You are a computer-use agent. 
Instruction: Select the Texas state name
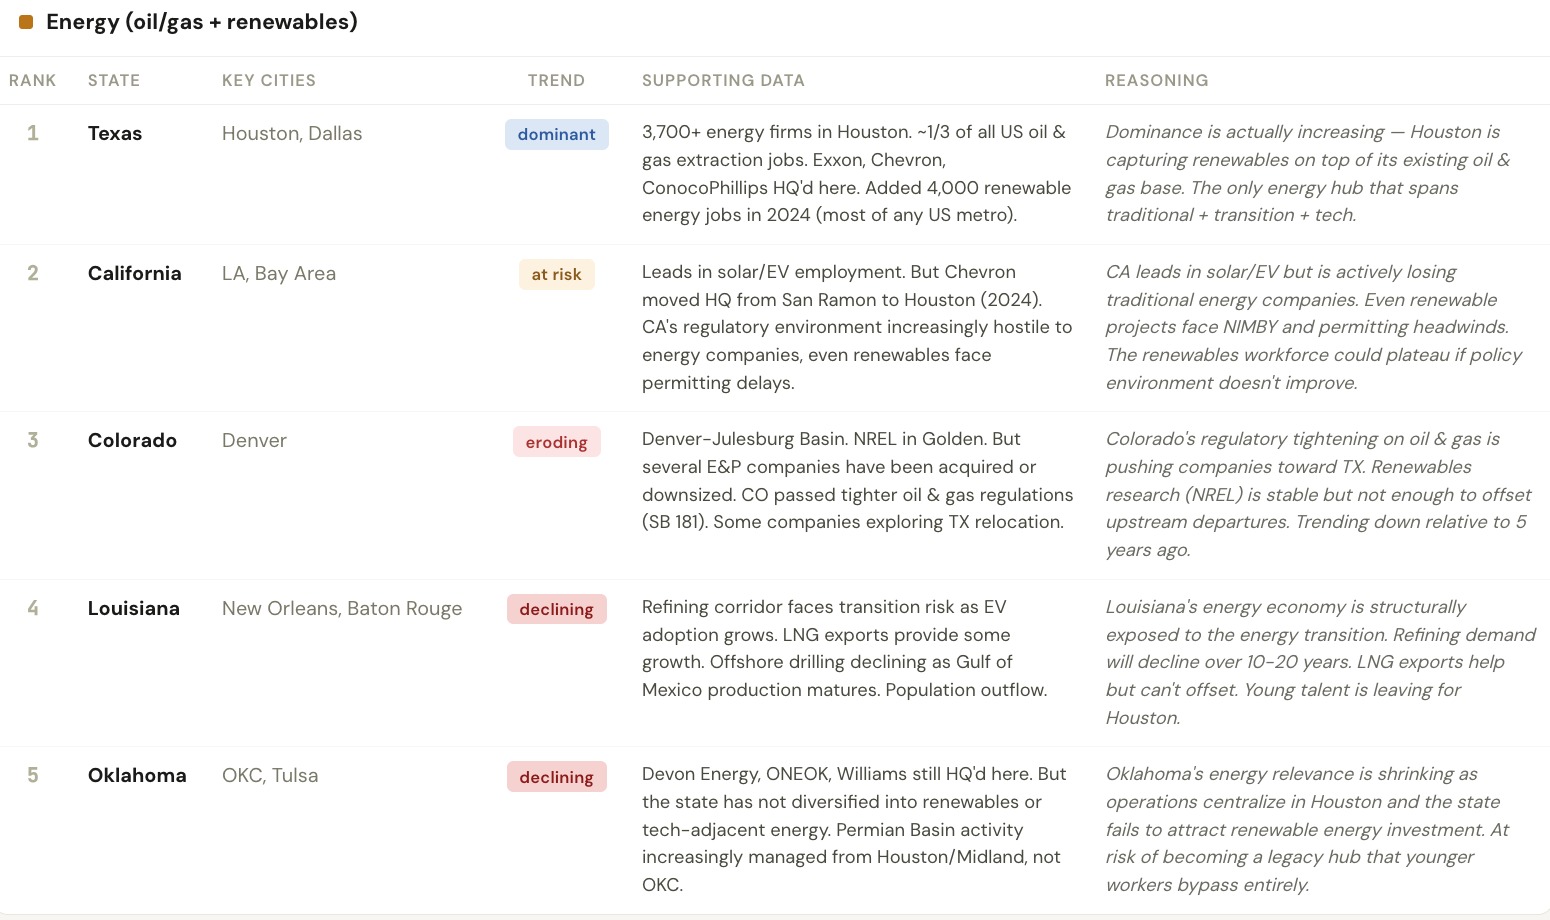115,134
